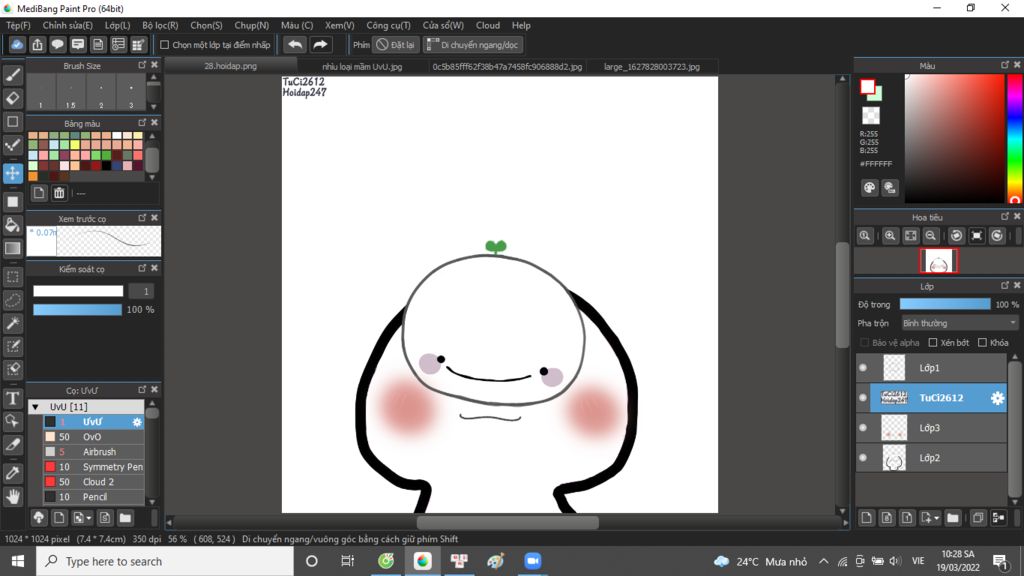Click the brush opacity 100% slider
Viewport: 1024px width, 576px height.
[77, 310]
